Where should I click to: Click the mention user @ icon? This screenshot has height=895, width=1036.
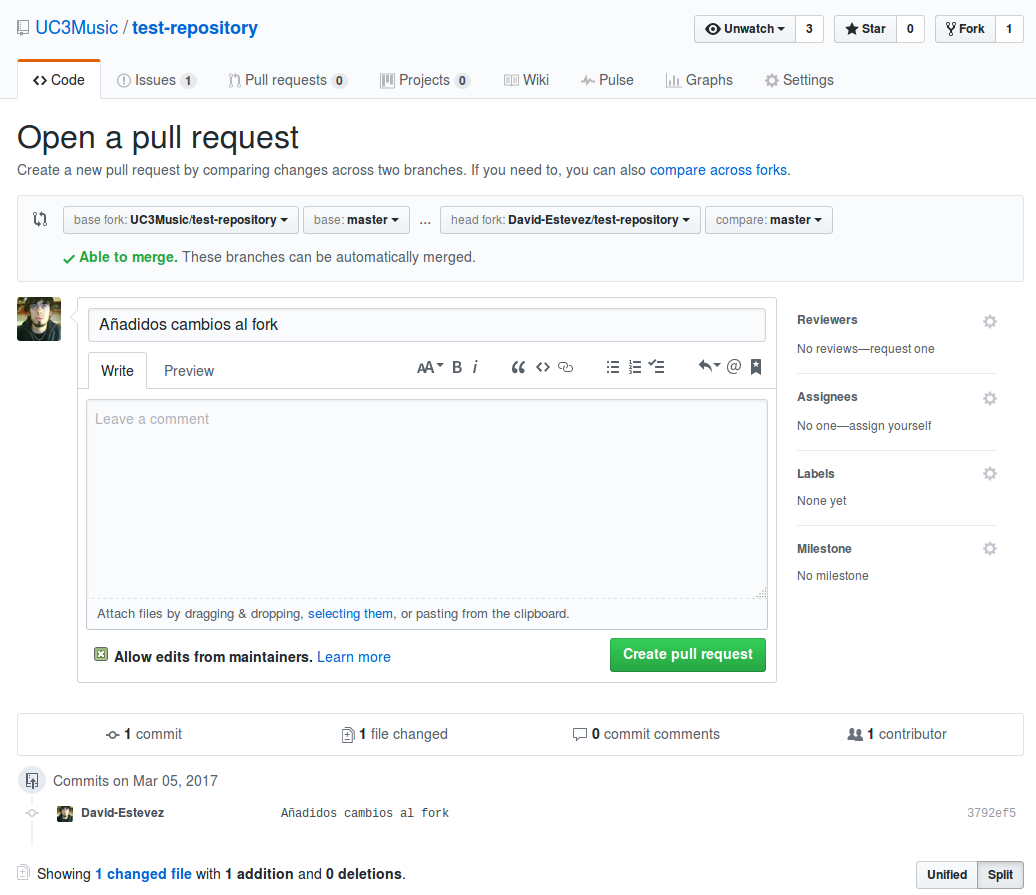click(x=734, y=367)
